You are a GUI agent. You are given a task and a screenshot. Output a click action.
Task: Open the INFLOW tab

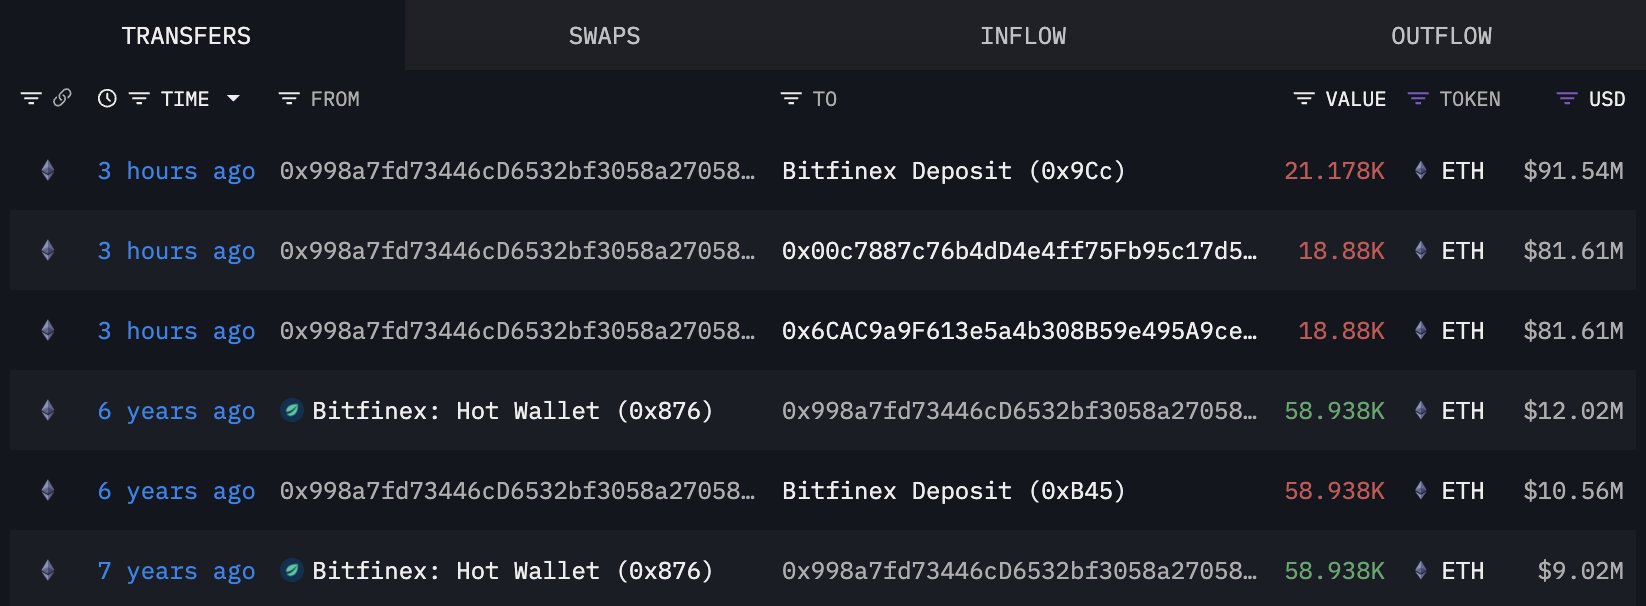1023,36
